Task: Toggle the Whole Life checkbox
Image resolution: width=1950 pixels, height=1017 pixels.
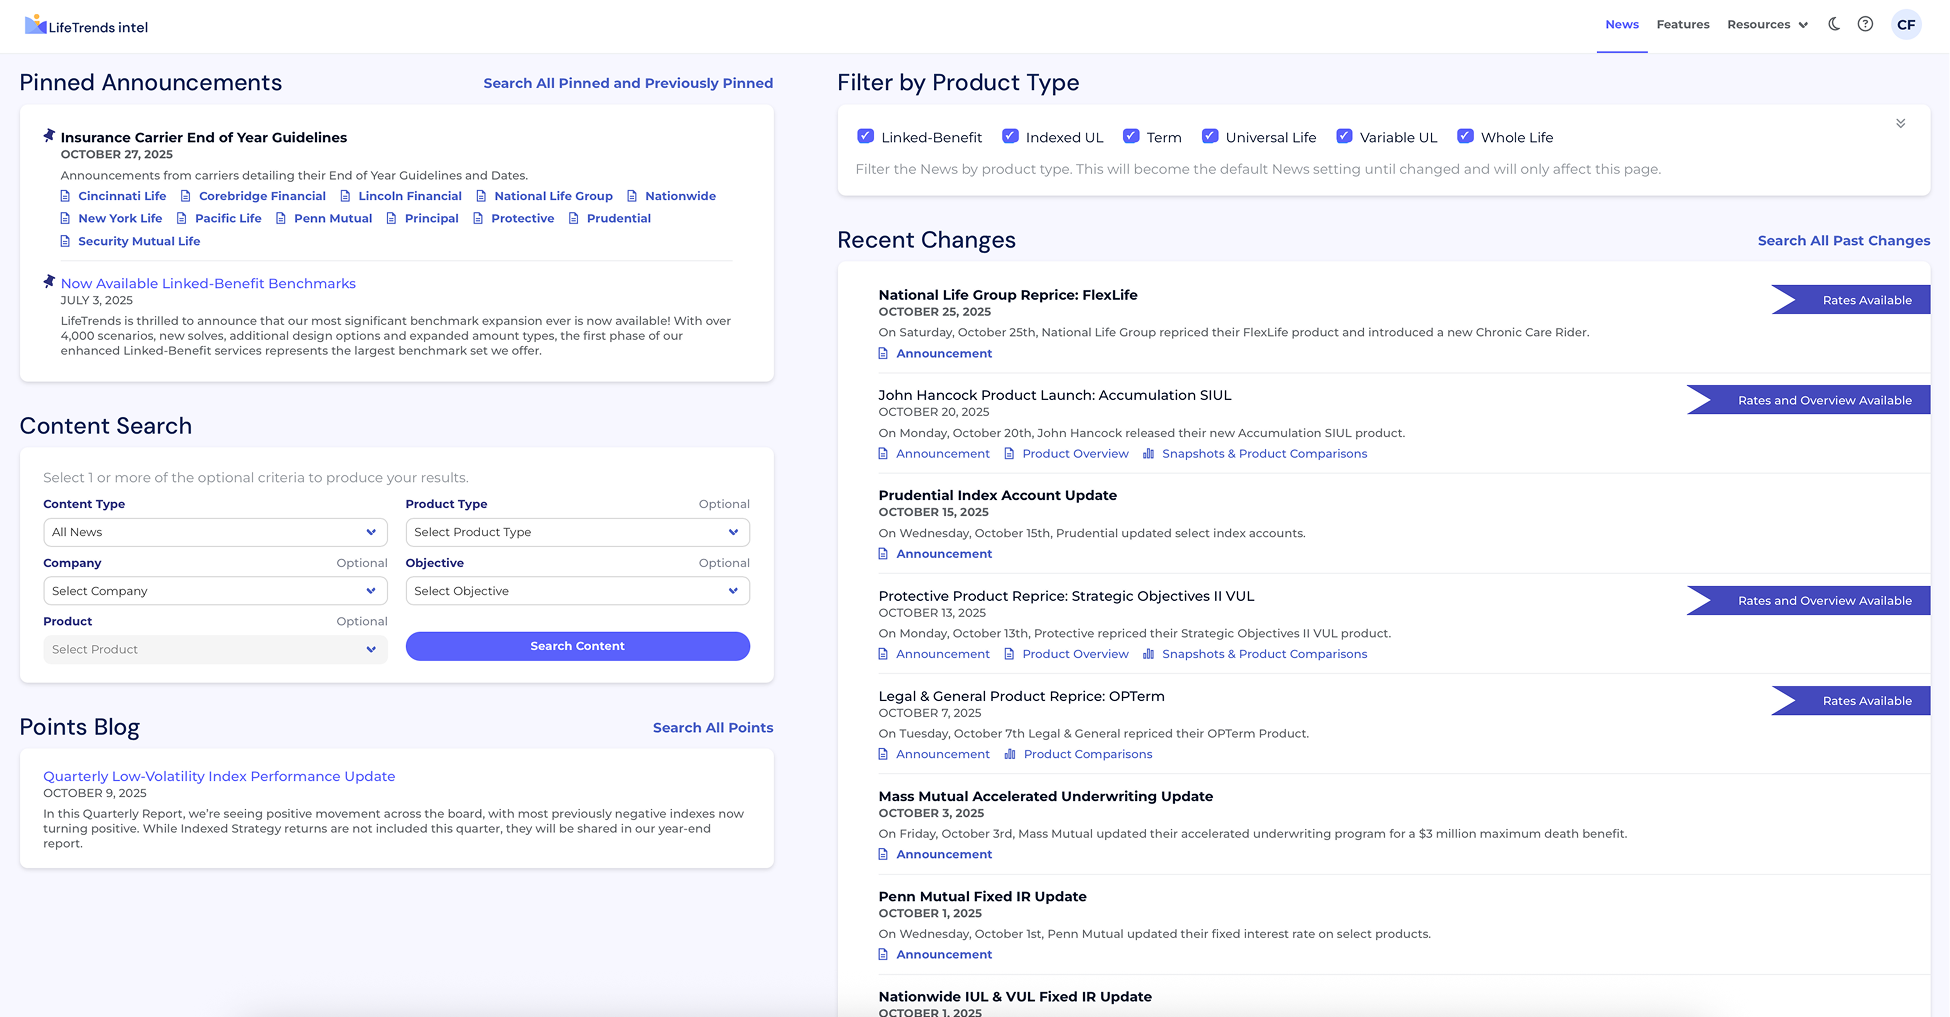Action: coord(1465,137)
